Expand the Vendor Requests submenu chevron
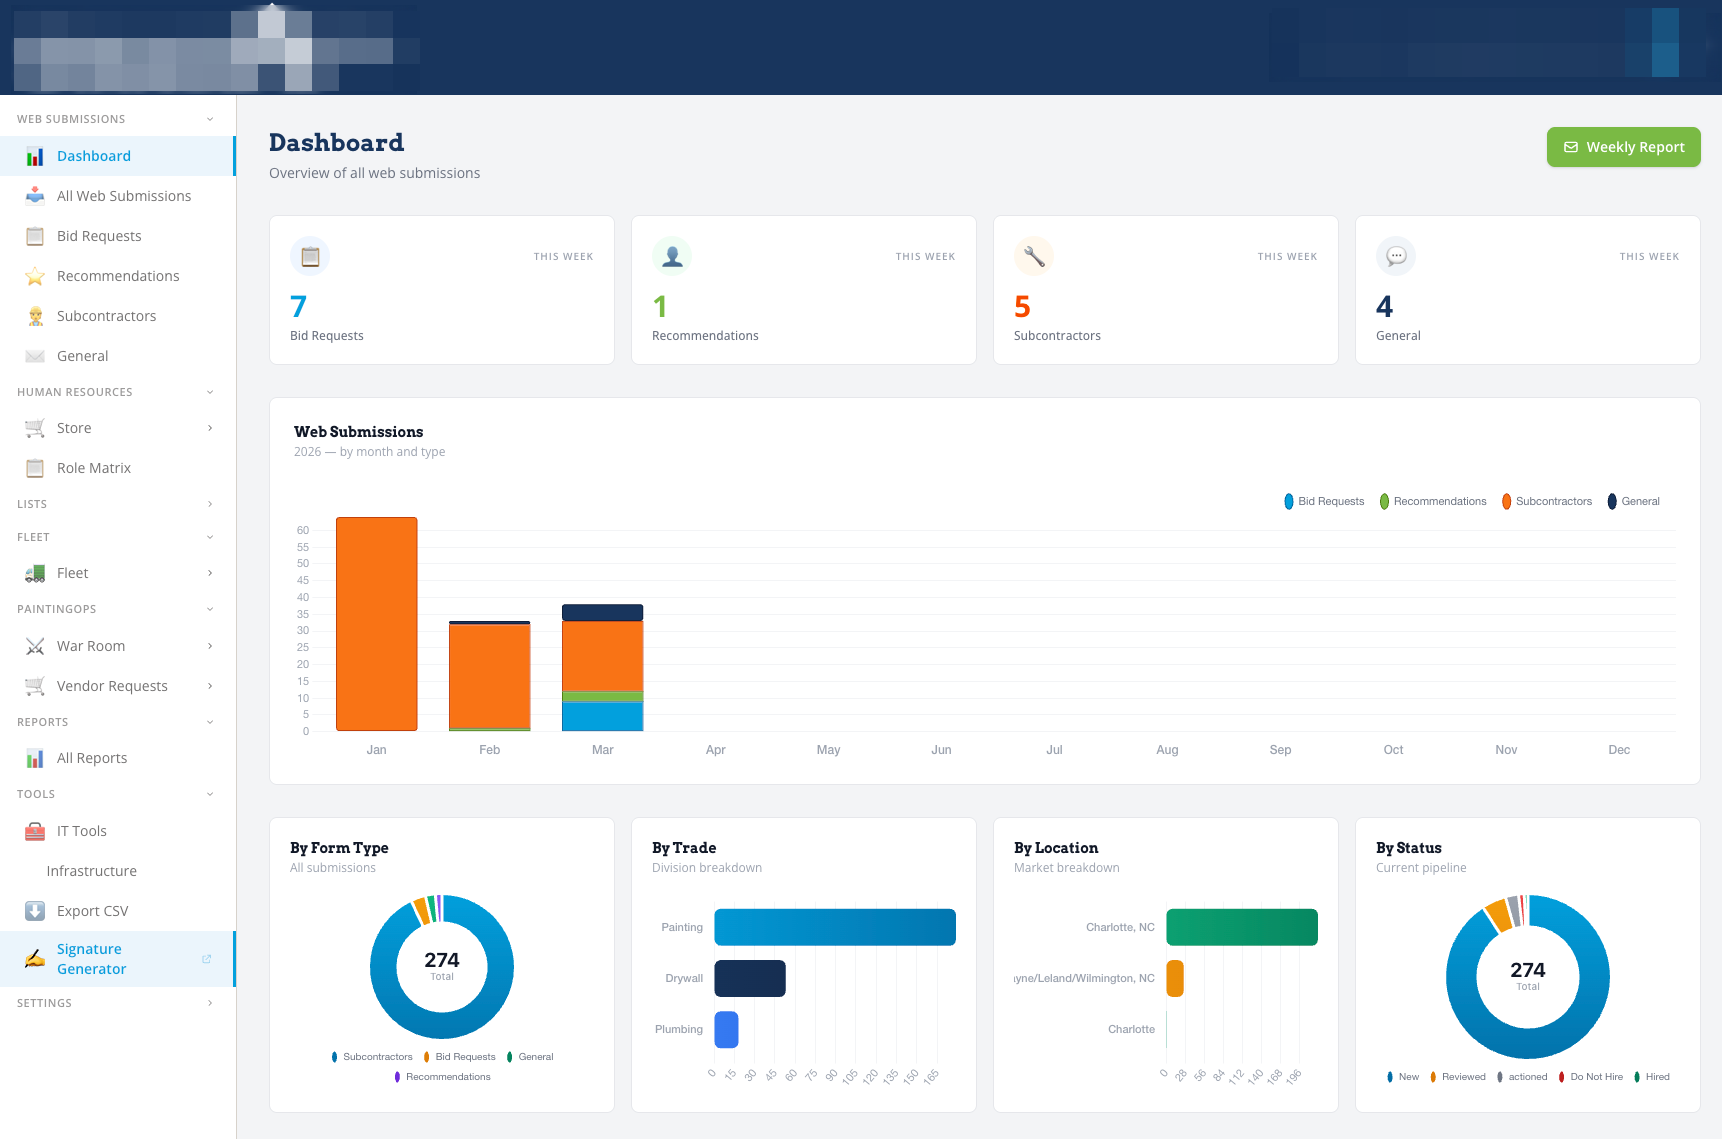 (x=210, y=686)
